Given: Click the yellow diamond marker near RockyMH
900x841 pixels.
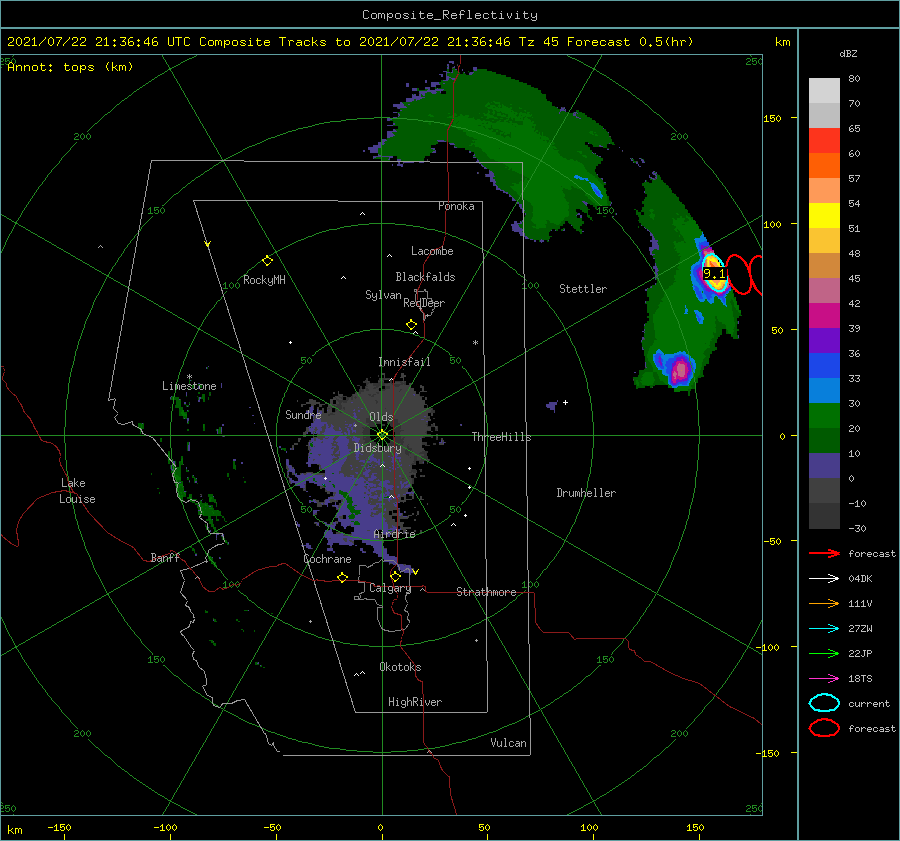Looking at the screenshot, I should (x=267, y=261).
